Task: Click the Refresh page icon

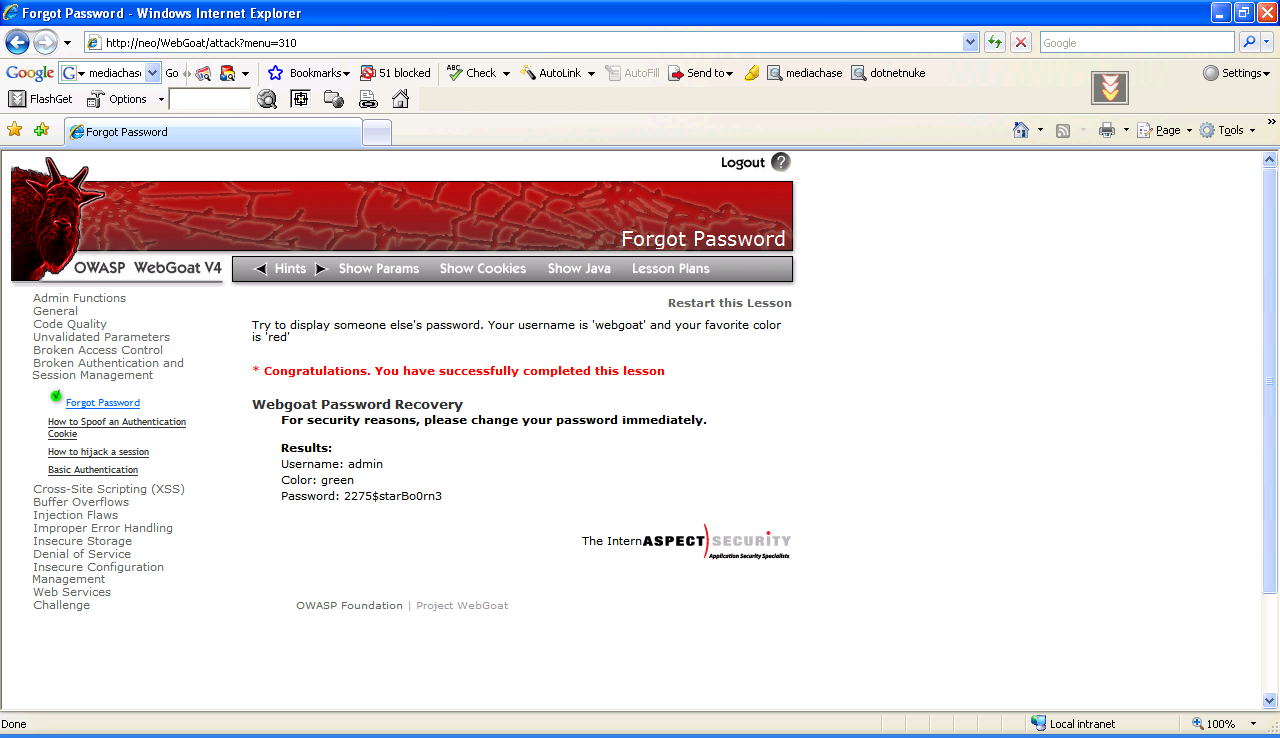Action: click(995, 43)
